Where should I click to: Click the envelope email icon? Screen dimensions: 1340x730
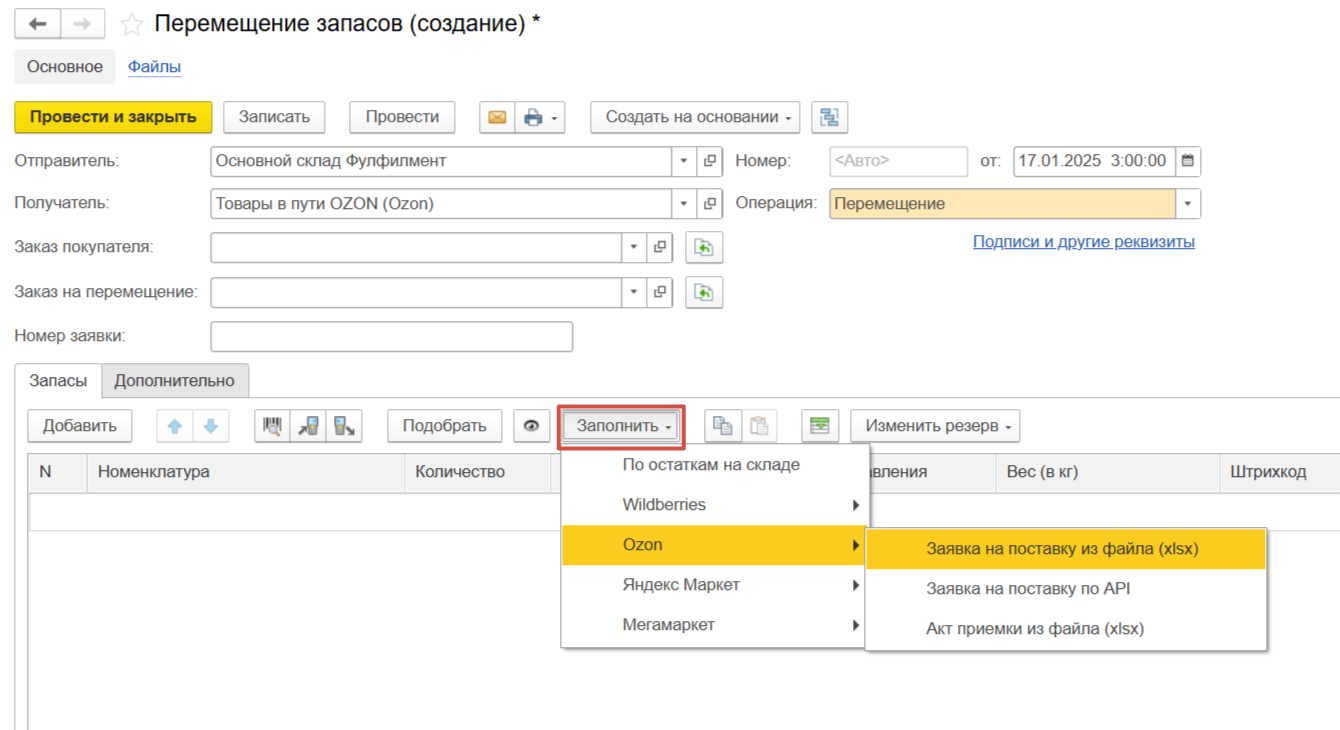pyautogui.click(x=497, y=118)
